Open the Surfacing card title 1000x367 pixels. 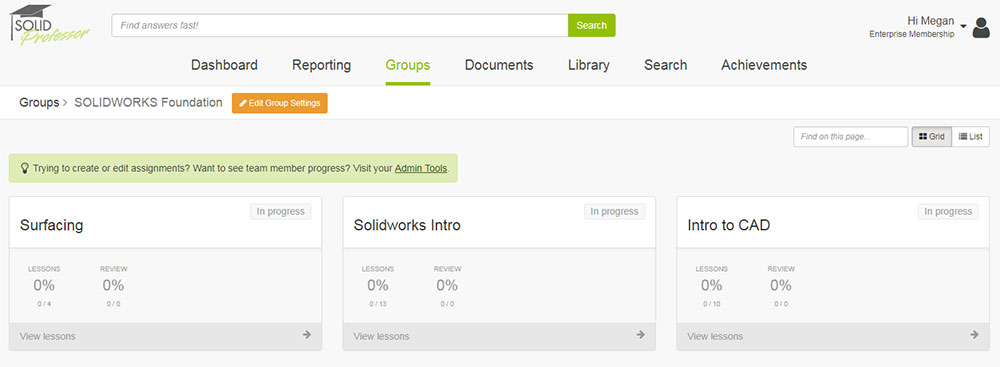coord(52,225)
